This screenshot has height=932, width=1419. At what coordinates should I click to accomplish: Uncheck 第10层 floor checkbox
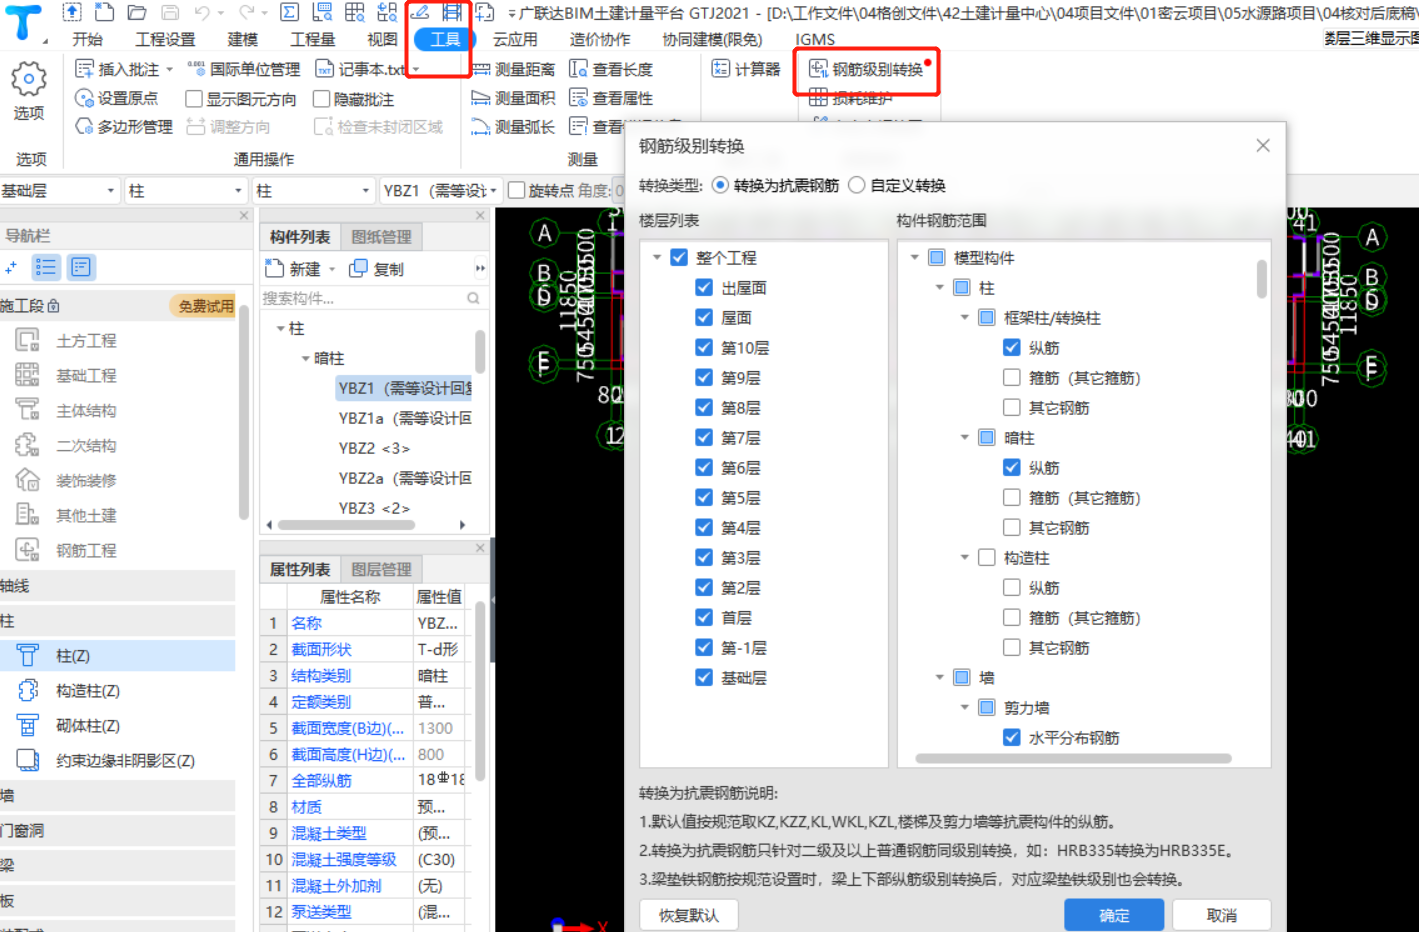704,347
